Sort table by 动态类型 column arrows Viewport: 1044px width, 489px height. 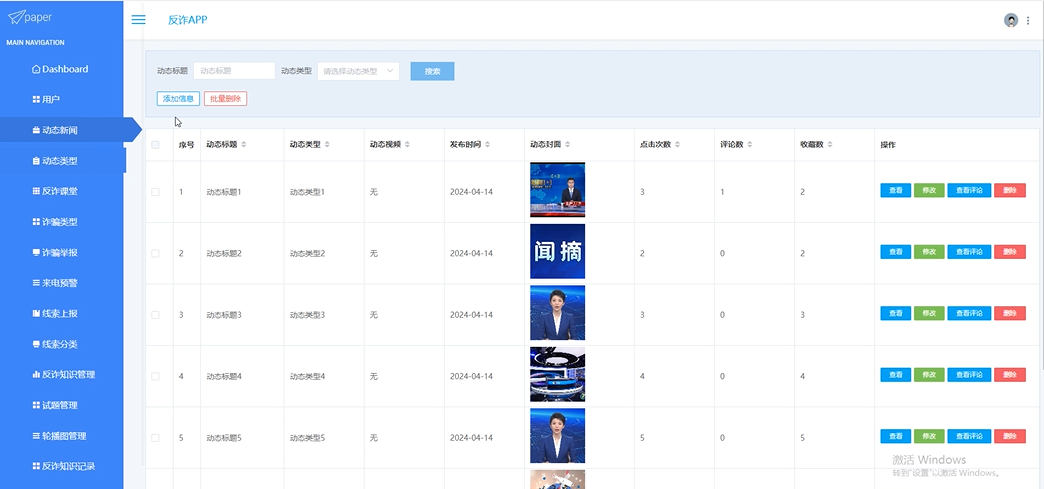click(x=327, y=145)
